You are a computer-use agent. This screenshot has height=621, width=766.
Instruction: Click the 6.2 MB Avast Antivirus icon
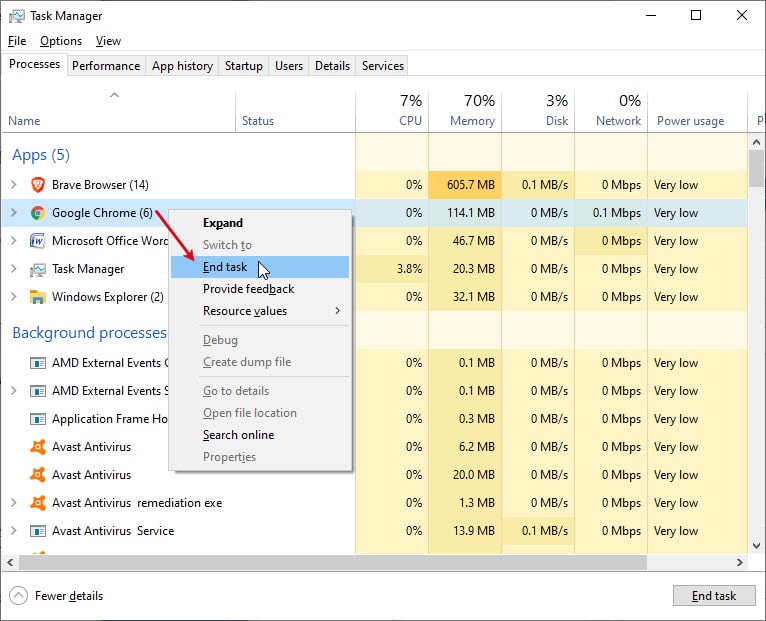[x=38, y=447]
